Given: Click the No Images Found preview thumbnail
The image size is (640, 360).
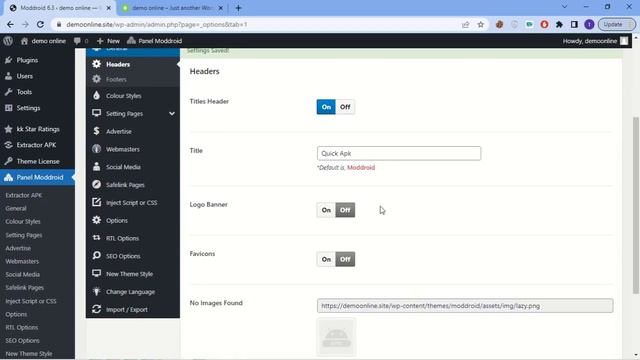Looking at the screenshot, I should (336, 337).
